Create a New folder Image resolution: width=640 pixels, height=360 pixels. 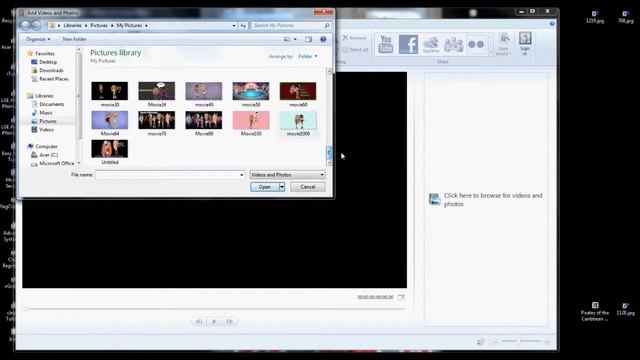74,39
